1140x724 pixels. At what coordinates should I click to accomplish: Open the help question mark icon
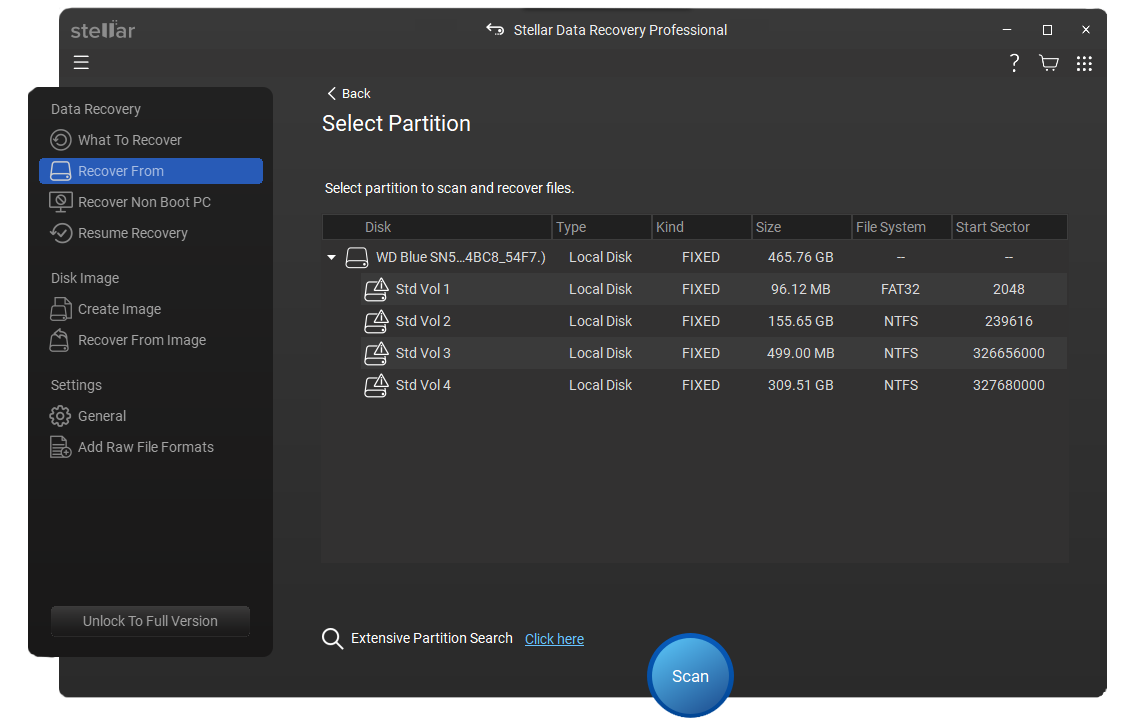click(x=1014, y=63)
